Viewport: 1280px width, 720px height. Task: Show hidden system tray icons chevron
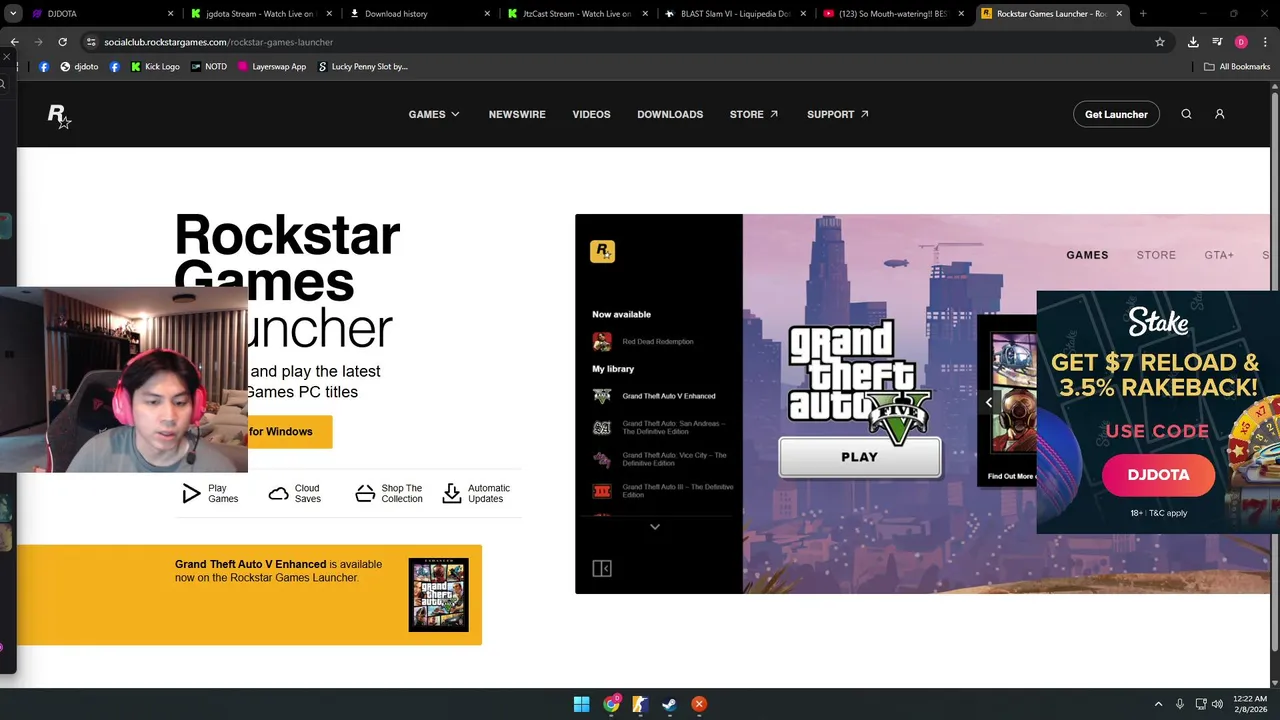(x=1158, y=704)
